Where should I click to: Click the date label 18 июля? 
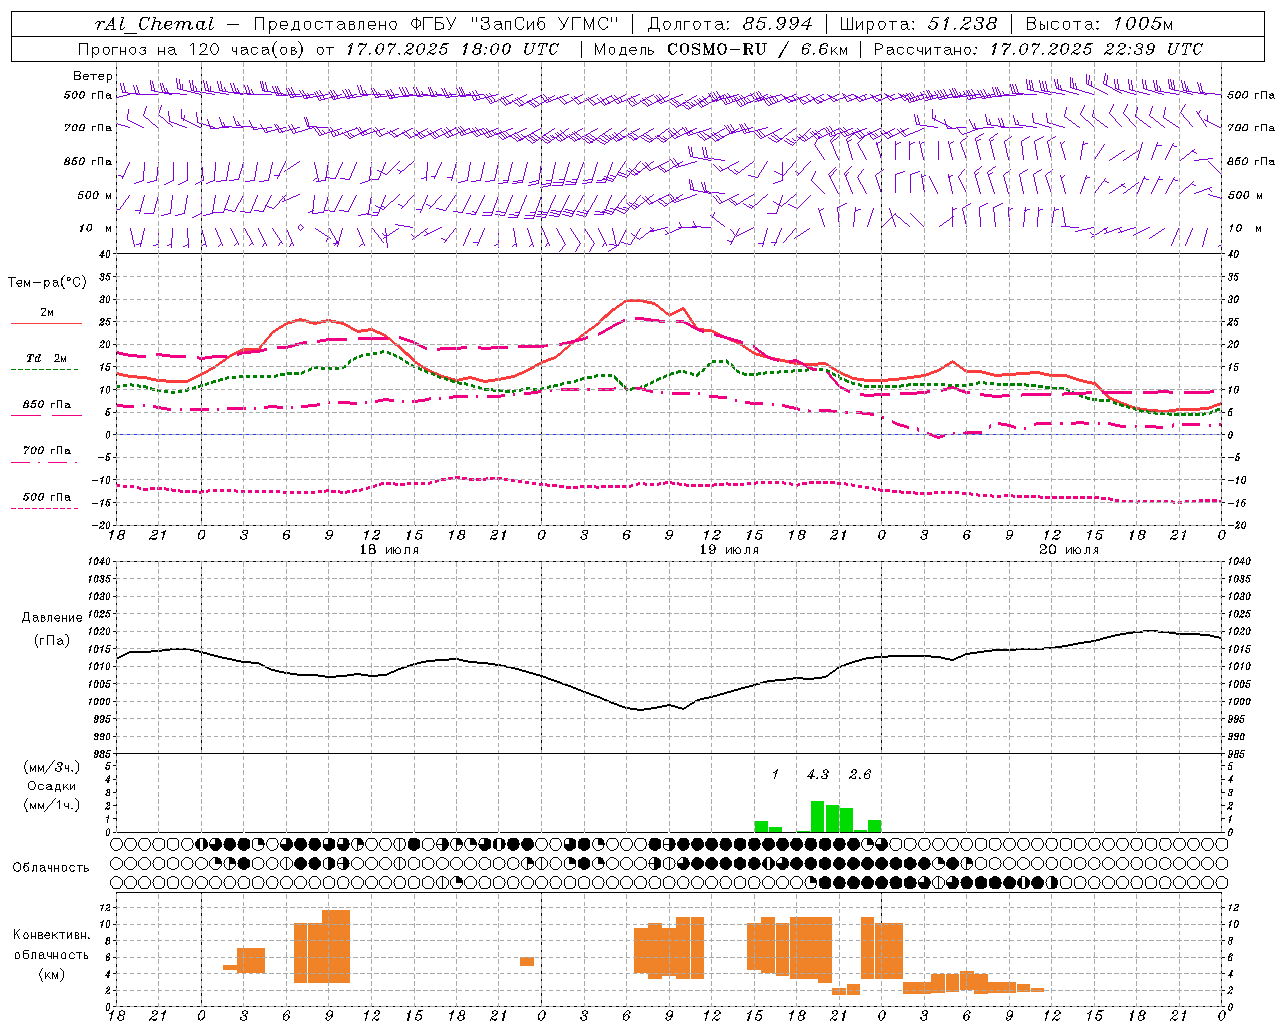[x=389, y=550]
